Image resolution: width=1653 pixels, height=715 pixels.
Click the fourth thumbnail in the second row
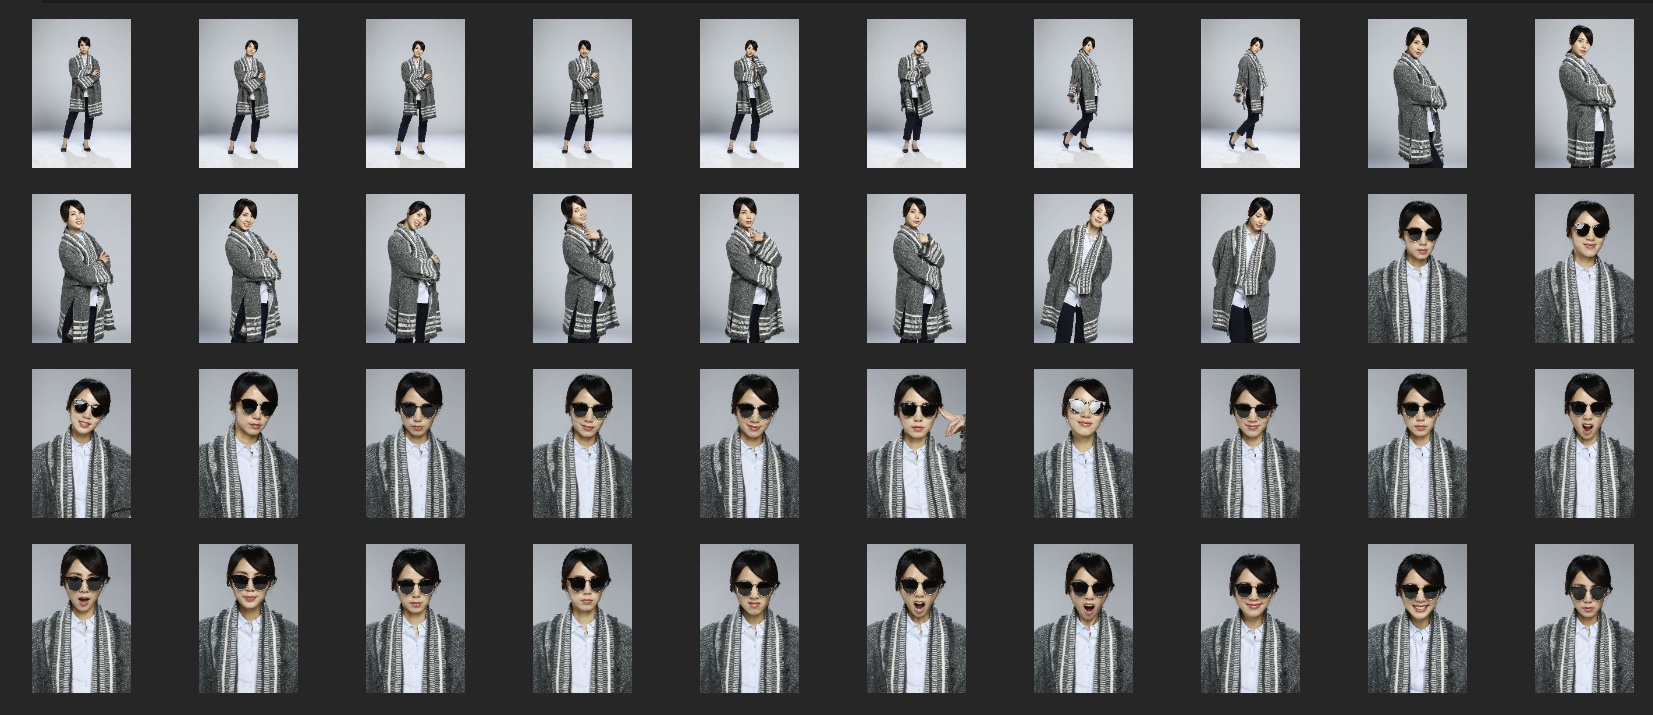point(582,268)
